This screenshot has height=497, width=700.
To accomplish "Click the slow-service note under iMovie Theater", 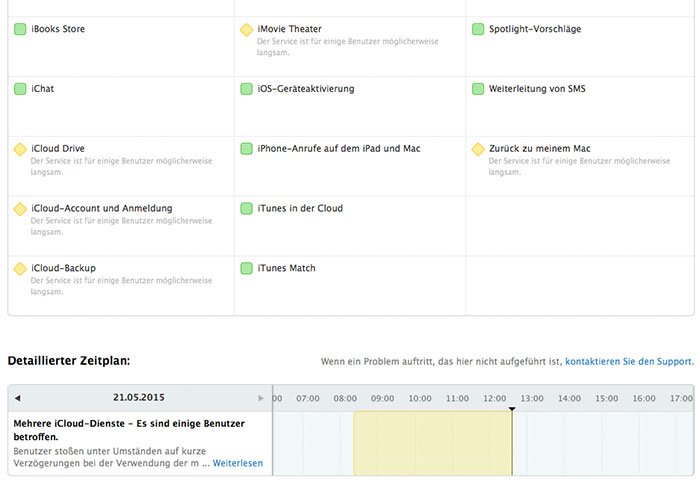I will pyautogui.click(x=347, y=47).
